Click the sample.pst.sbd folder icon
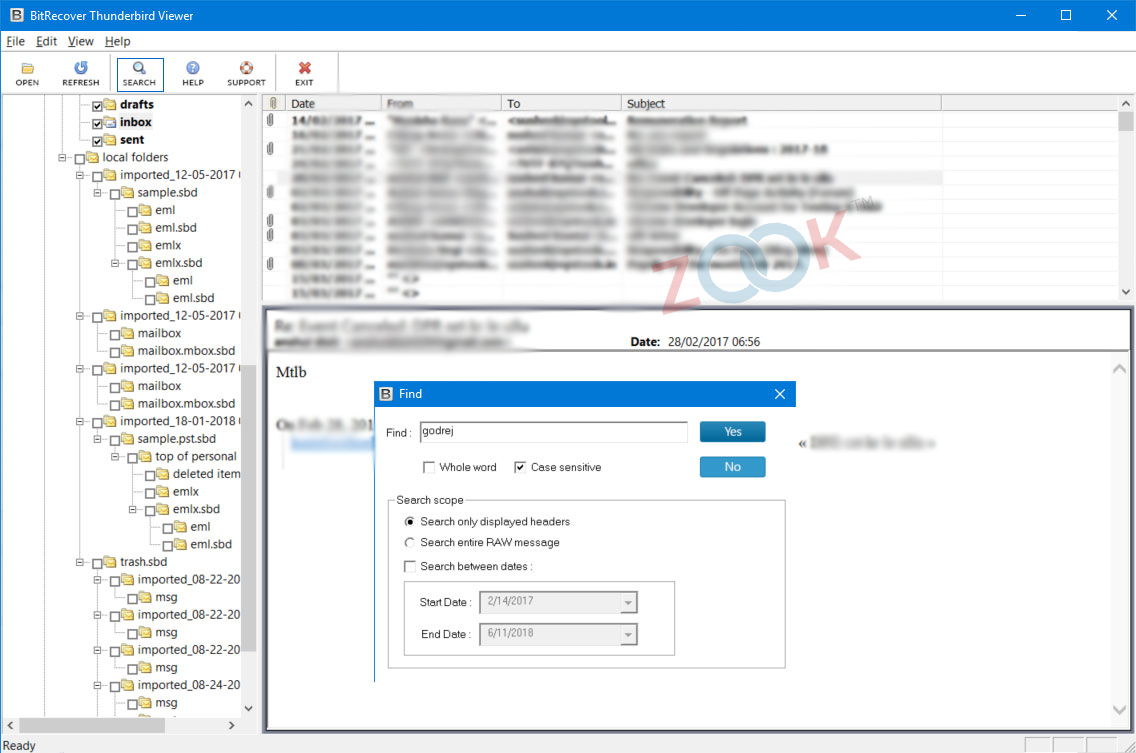1136x753 pixels. click(127, 438)
